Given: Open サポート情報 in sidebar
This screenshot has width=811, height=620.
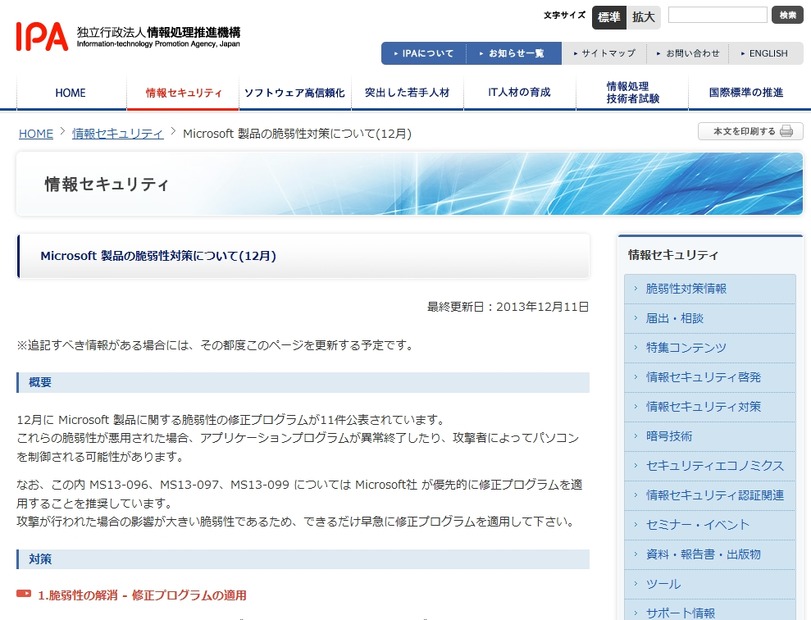Looking at the screenshot, I should pos(710,611).
